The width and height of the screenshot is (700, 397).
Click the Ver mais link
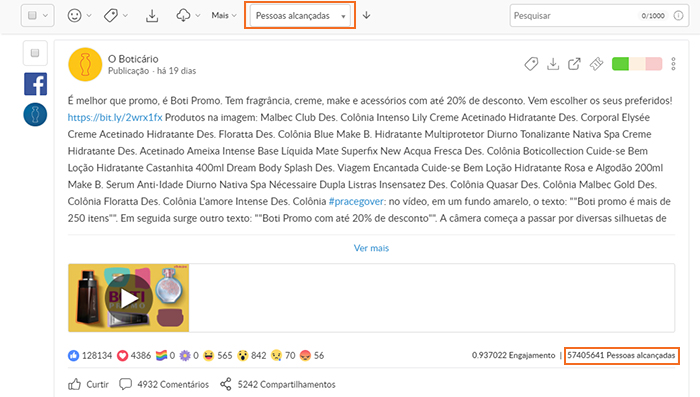tap(371, 248)
